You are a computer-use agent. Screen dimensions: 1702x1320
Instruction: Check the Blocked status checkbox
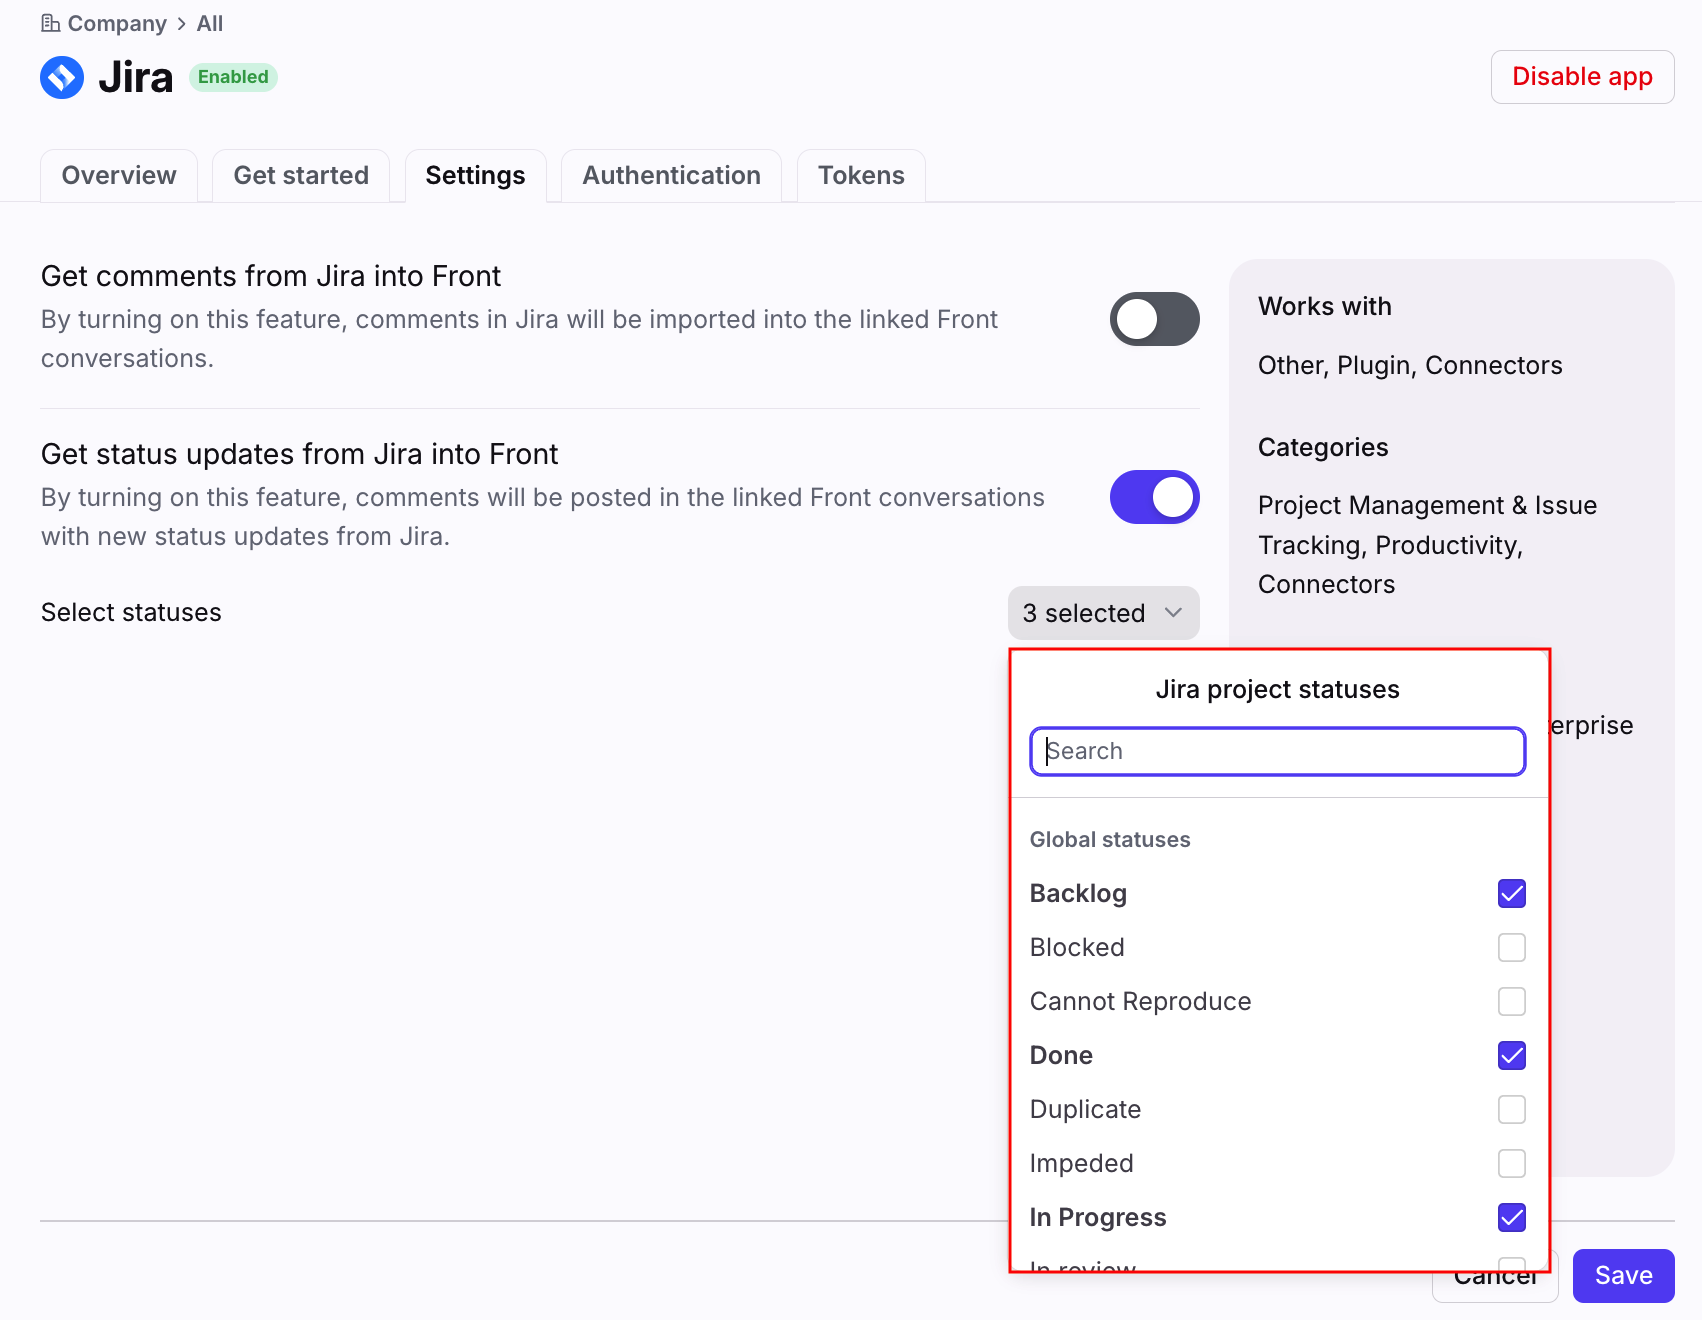(1511, 947)
